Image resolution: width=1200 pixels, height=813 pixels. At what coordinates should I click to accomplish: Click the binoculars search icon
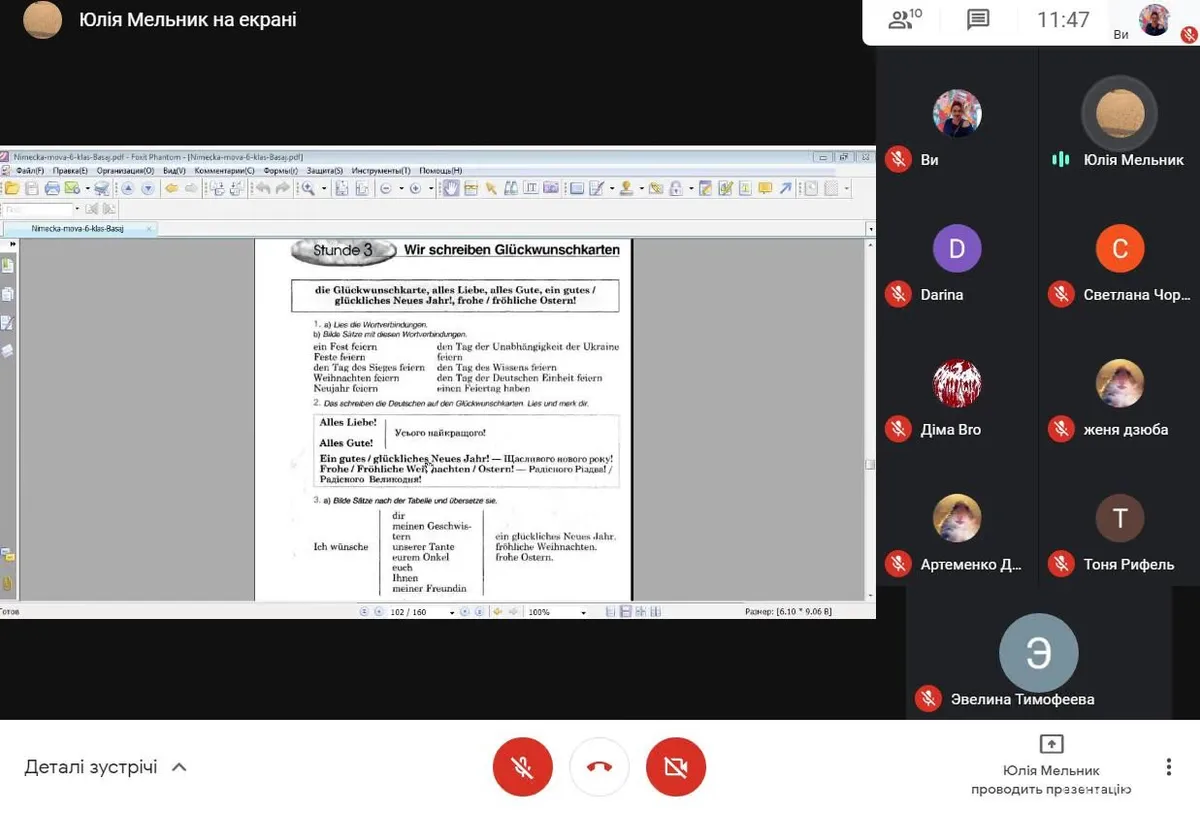click(512, 188)
